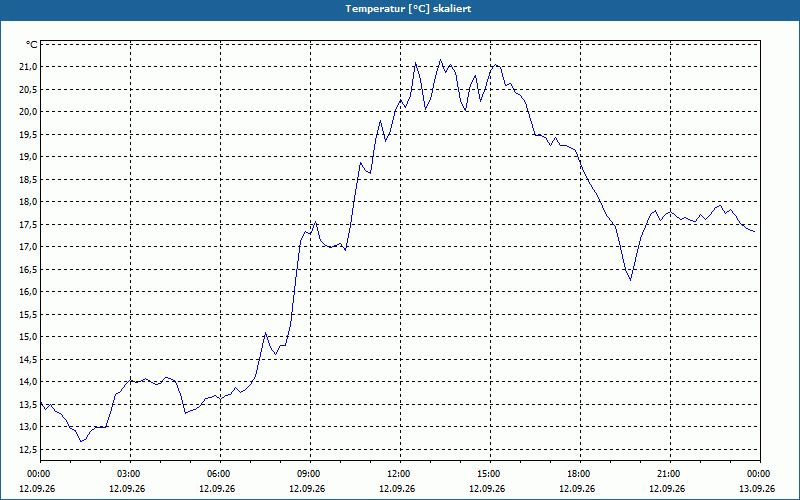The image size is (800, 500).
Task: Click the °C unit label on the axis
Action: [x=31, y=45]
